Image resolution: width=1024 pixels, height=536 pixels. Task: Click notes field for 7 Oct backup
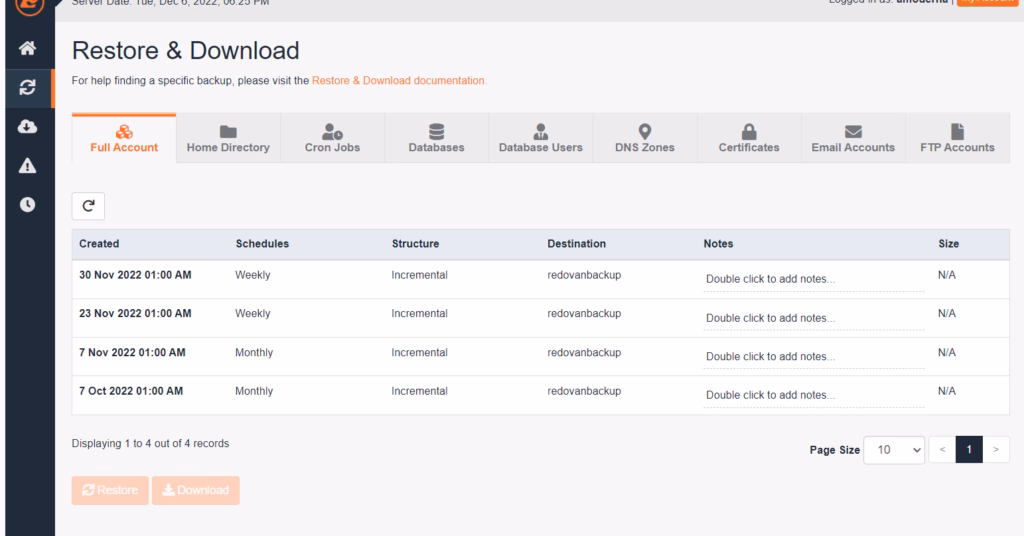pyautogui.click(x=814, y=396)
